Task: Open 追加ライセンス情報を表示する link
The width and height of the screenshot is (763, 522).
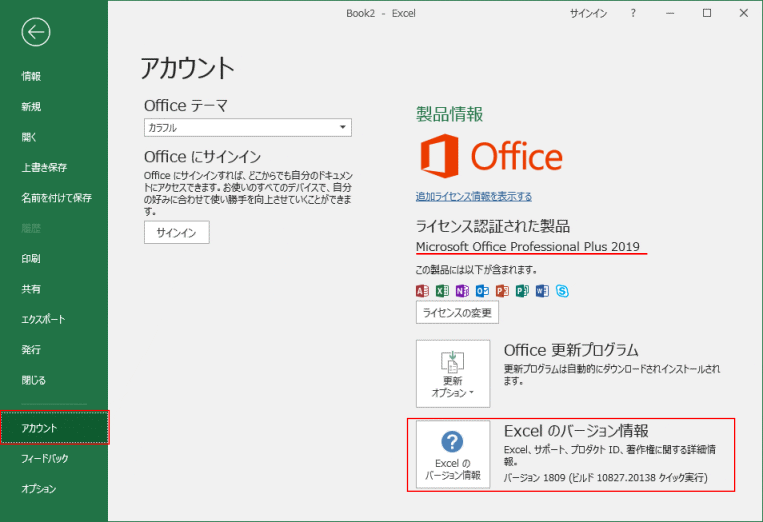Action: [x=474, y=197]
